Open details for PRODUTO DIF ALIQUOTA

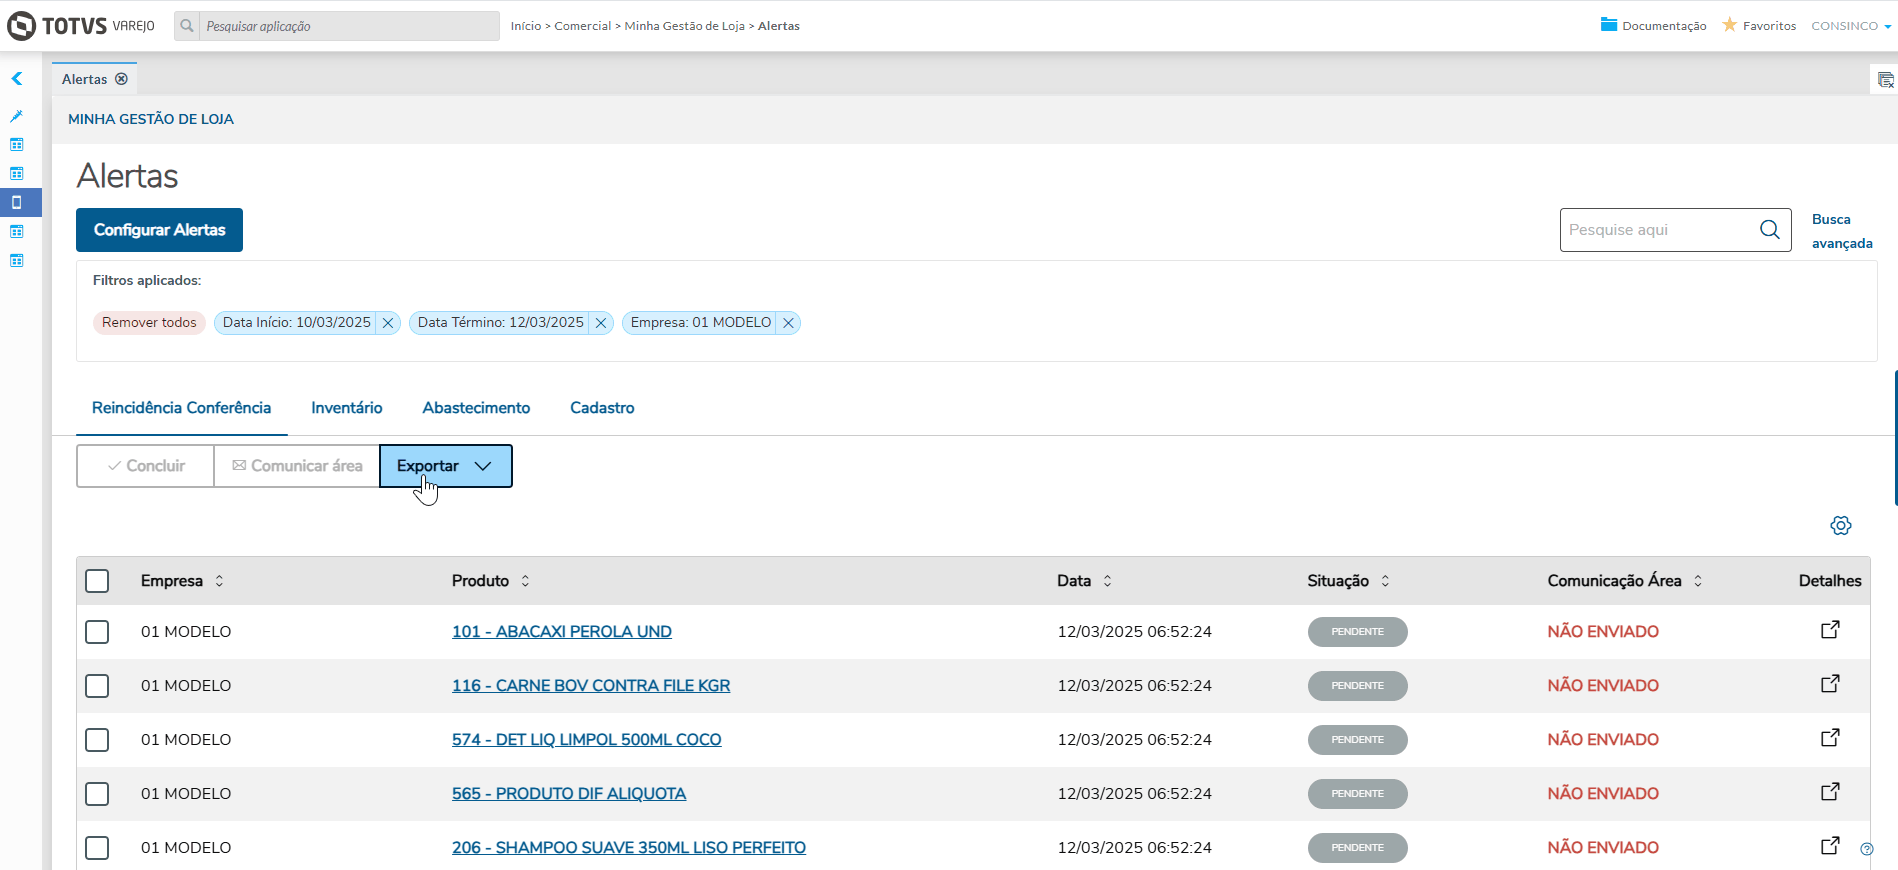(1830, 792)
